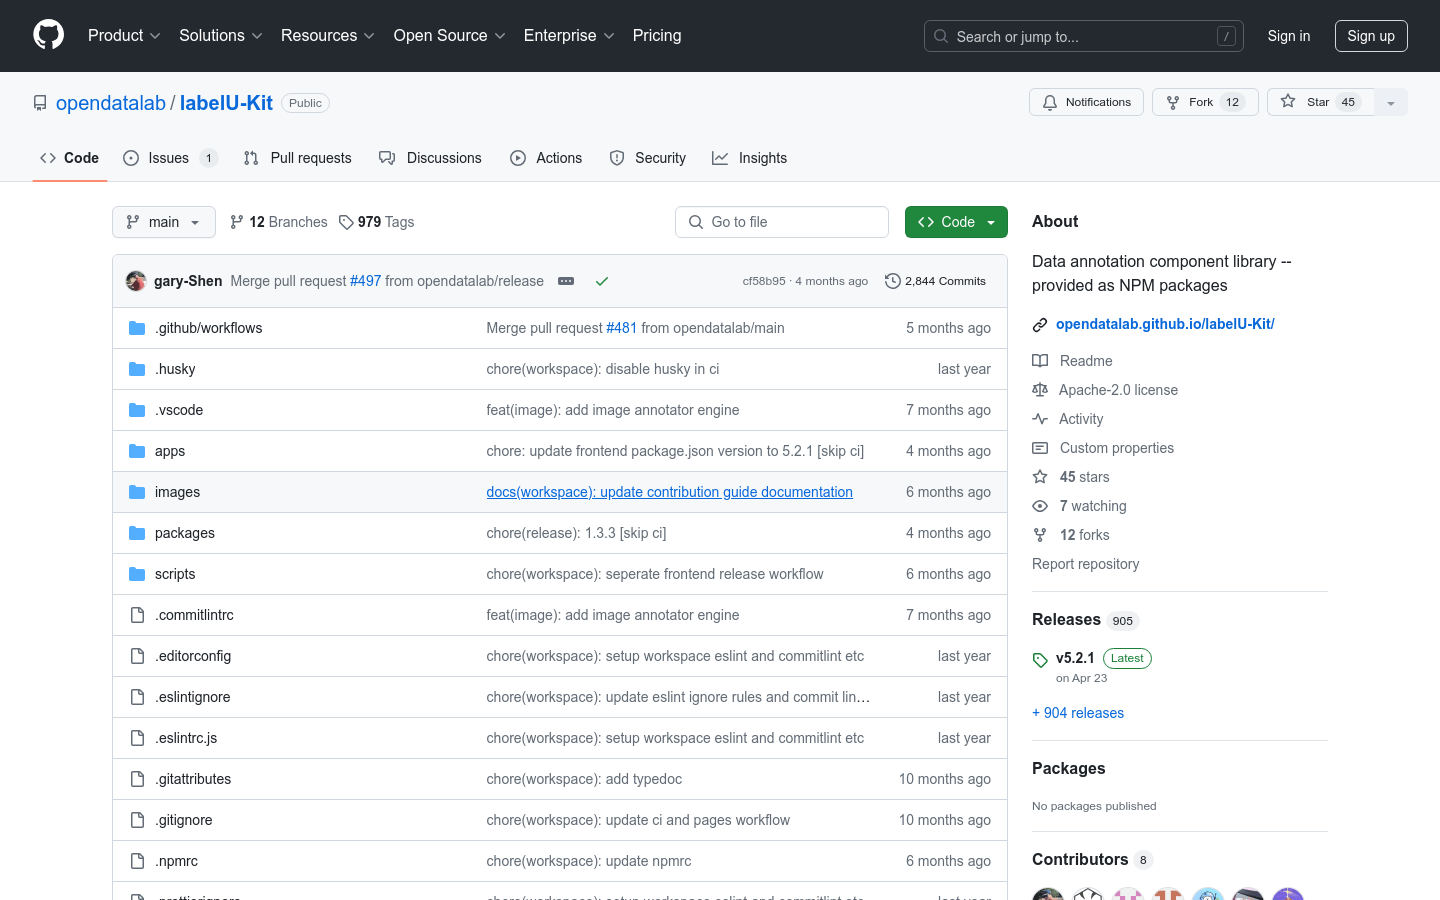The image size is (1440, 900).
Task: Click the Go to file input
Action: point(782,222)
